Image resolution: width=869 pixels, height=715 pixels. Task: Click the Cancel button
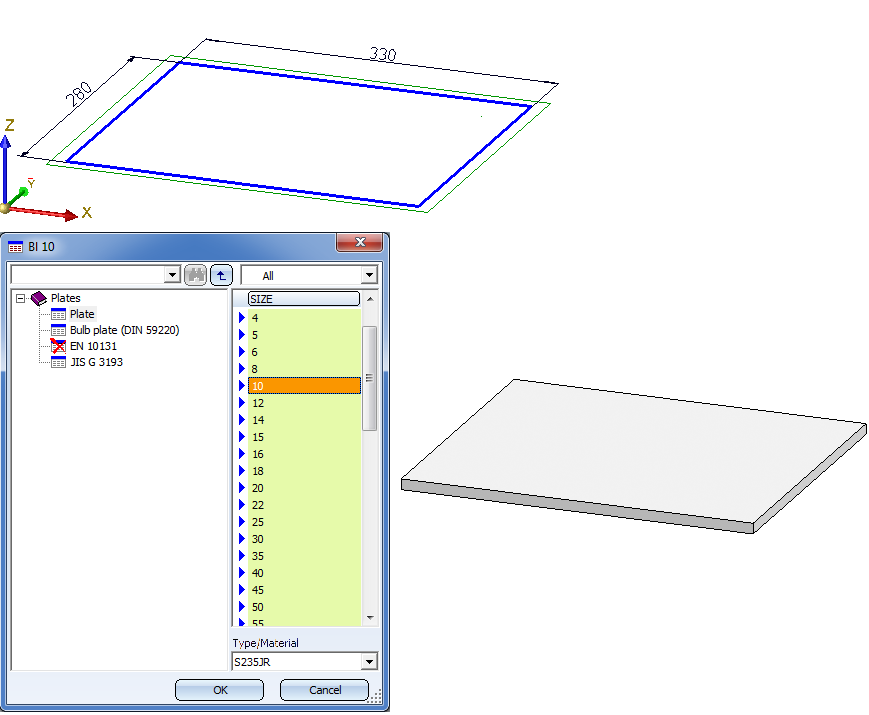tap(325, 690)
